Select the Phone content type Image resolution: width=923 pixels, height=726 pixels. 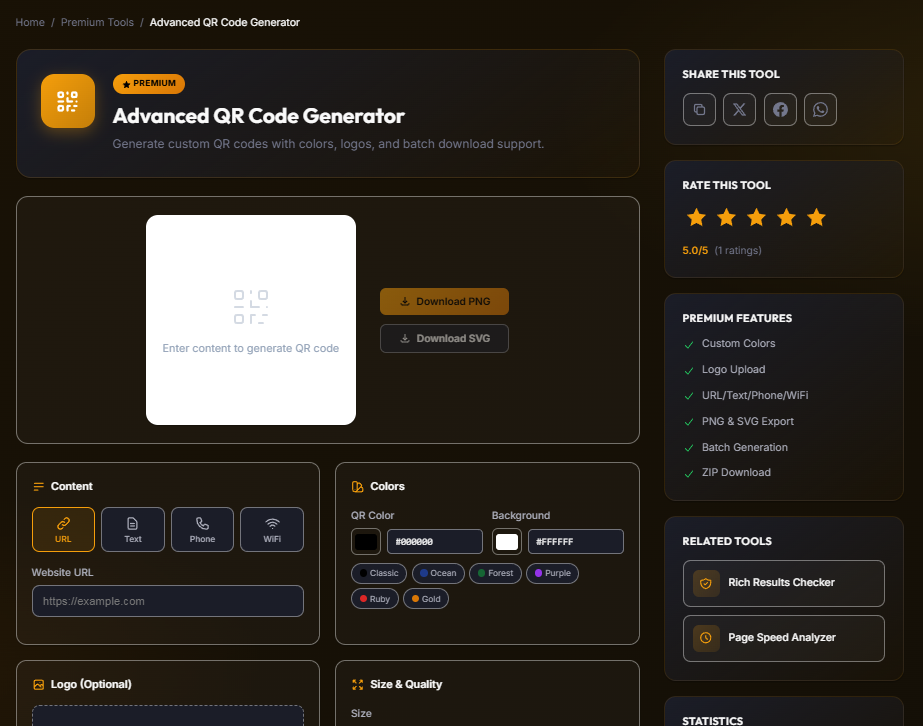202,529
